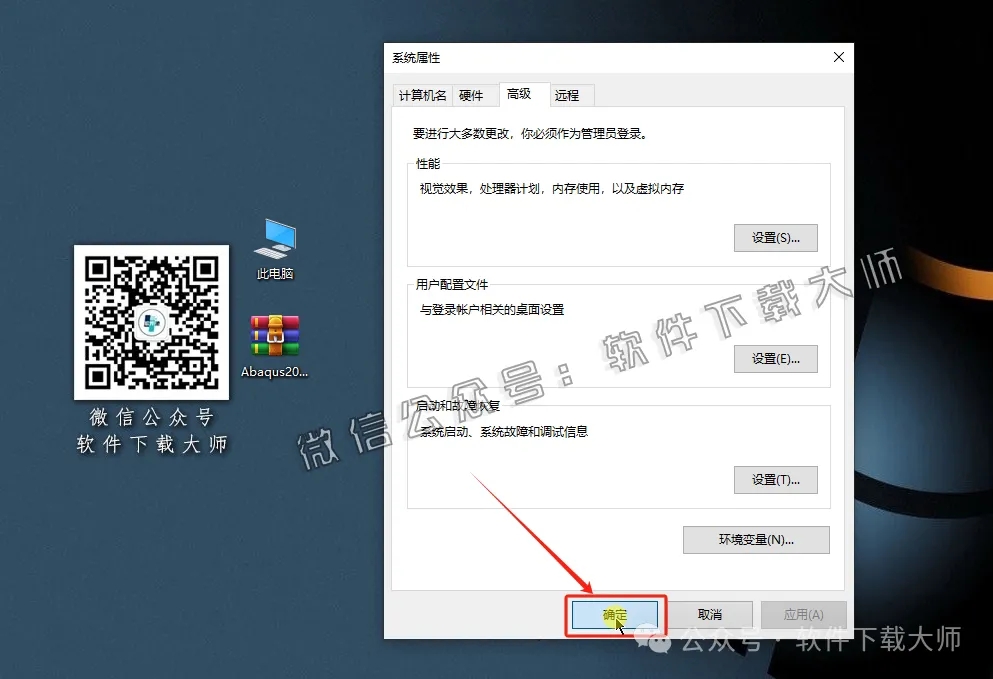Click the 微信公众号 caption under QR code

(151, 417)
